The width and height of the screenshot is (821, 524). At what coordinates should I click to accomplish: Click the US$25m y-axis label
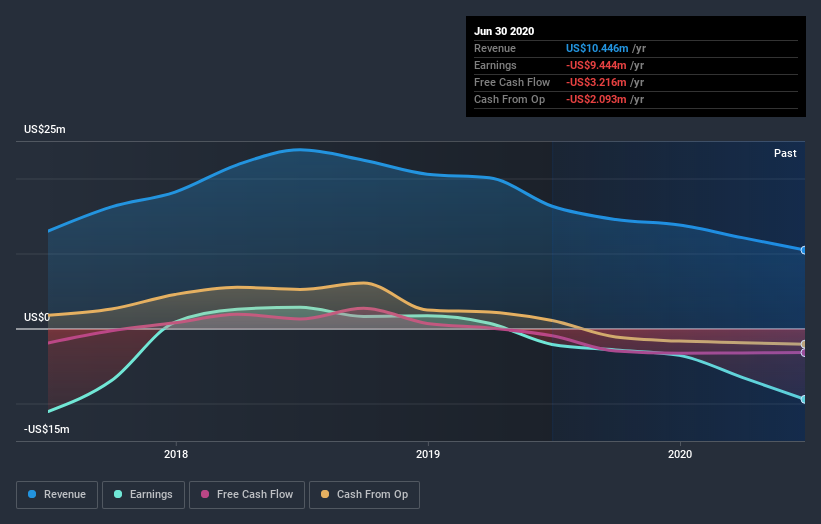(x=45, y=129)
